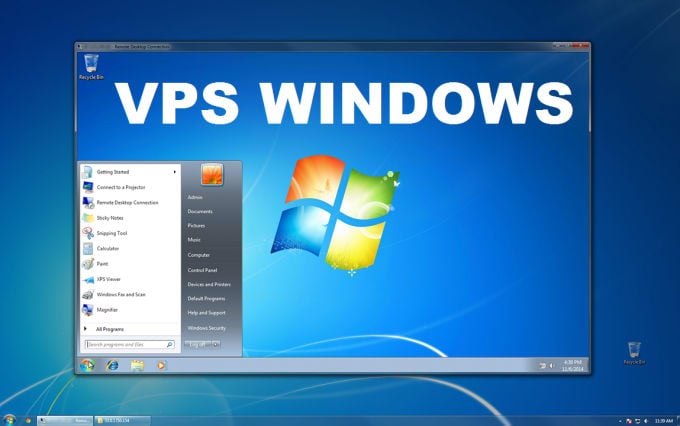The width and height of the screenshot is (680, 426).
Task: Open the Calculator icon in Start menu
Action: pos(88,249)
